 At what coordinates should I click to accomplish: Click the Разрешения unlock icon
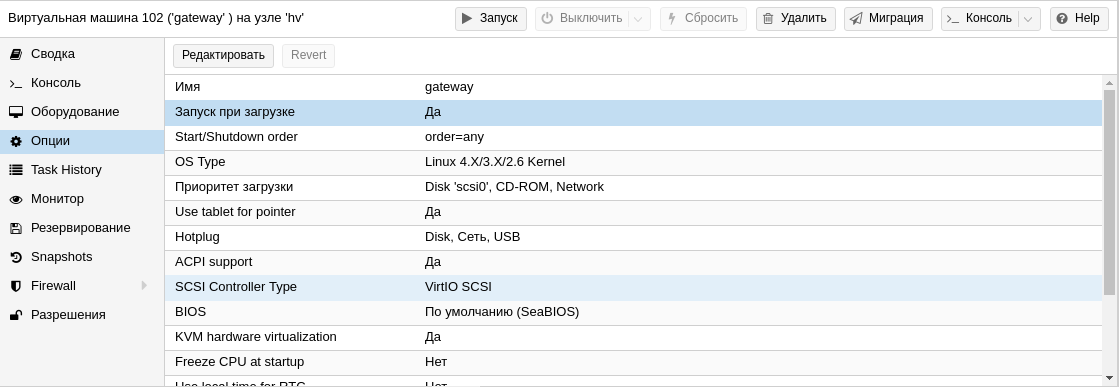click(x=16, y=315)
